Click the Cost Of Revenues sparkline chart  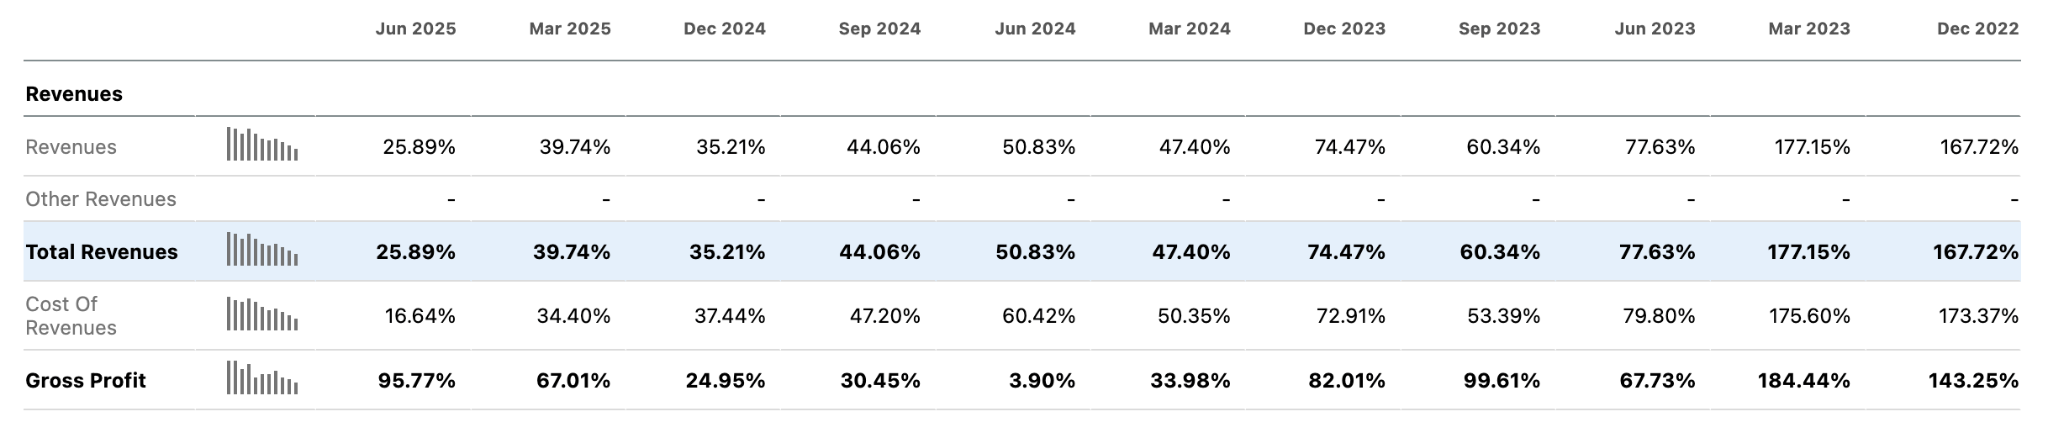[x=262, y=315]
